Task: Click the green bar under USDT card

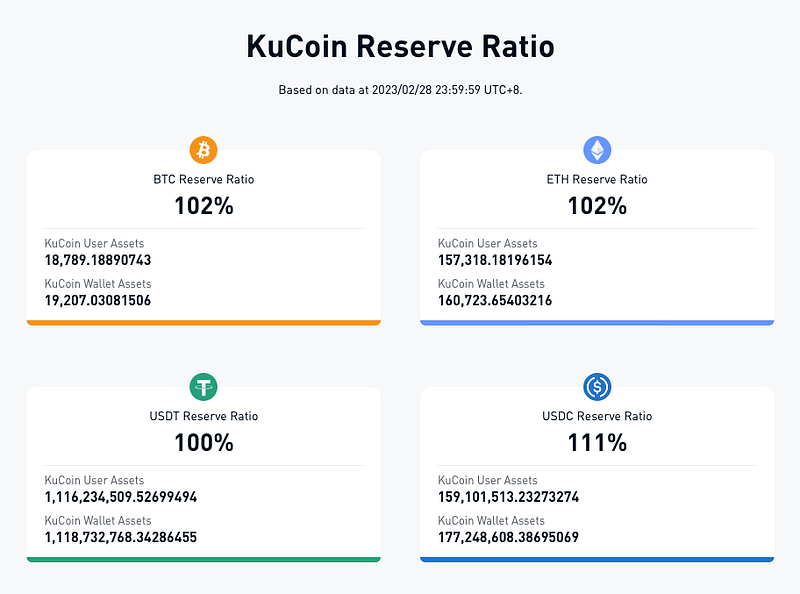Action: coord(204,559)
